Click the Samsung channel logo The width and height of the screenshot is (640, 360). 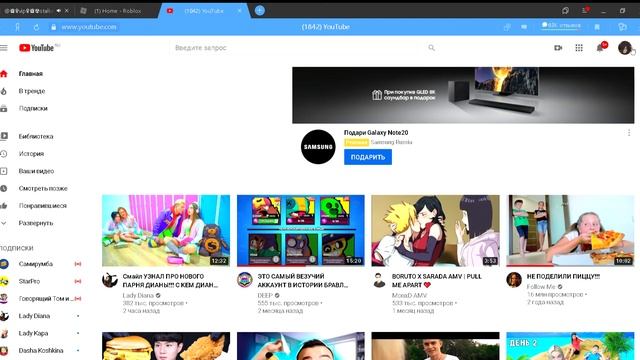click(x=318, y=147)
